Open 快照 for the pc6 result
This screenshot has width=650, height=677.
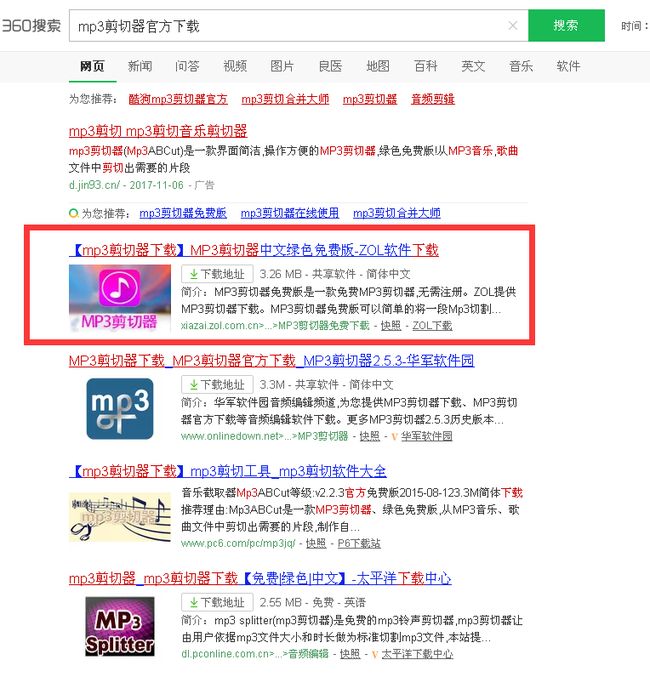pos(316,543)
